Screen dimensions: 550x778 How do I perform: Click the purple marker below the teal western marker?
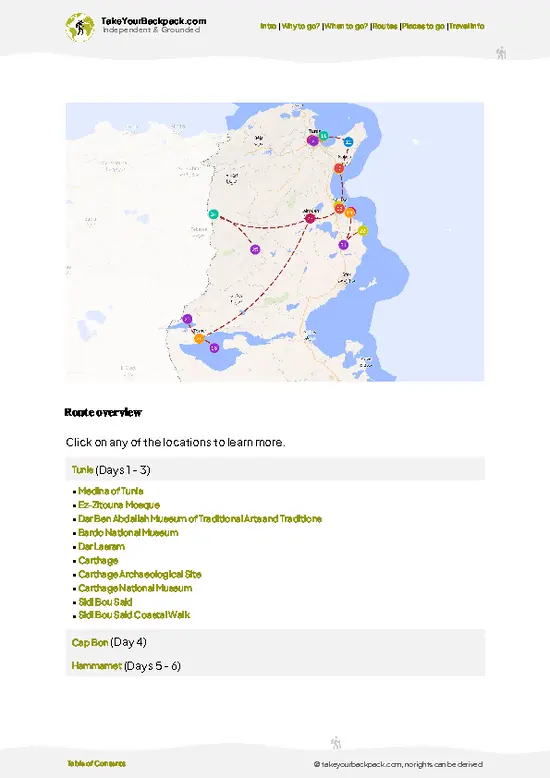point(255,249)
